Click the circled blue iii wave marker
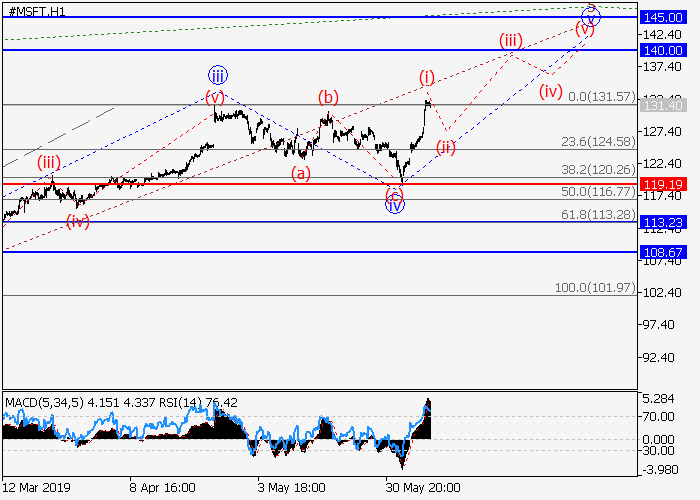Screen dimensions: 700x500 pos(218,74)
